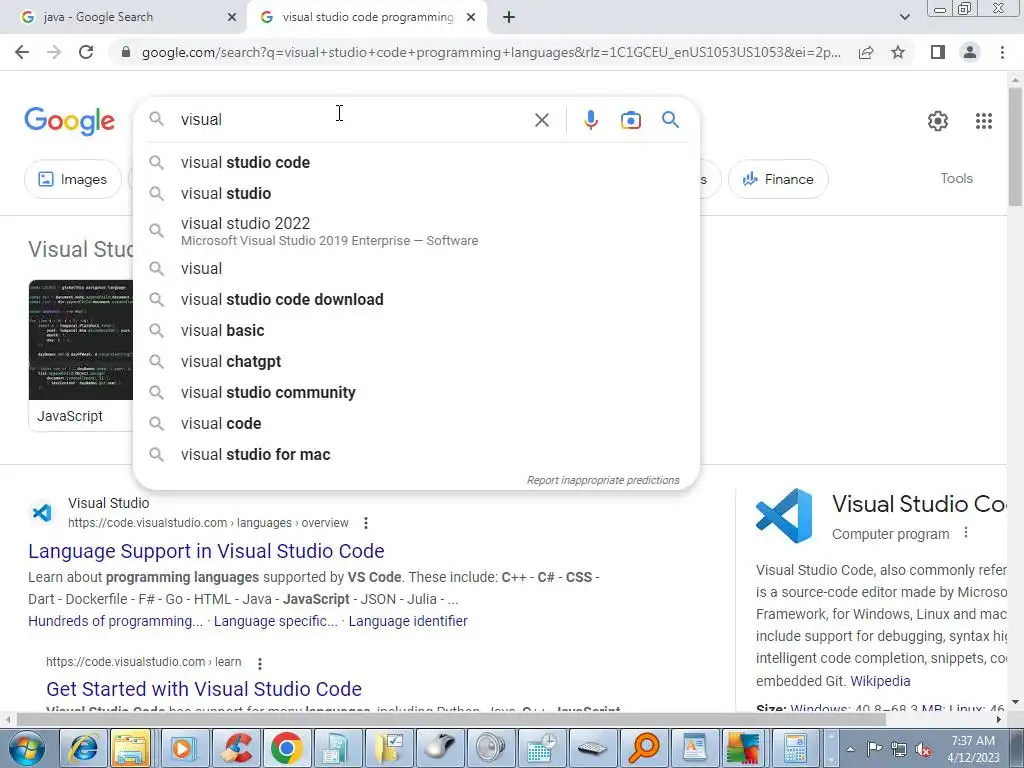Viewport: 1024px width, 768px height.
Task: Open the Calculator taskbar icon
Action: tap(795, 748)
